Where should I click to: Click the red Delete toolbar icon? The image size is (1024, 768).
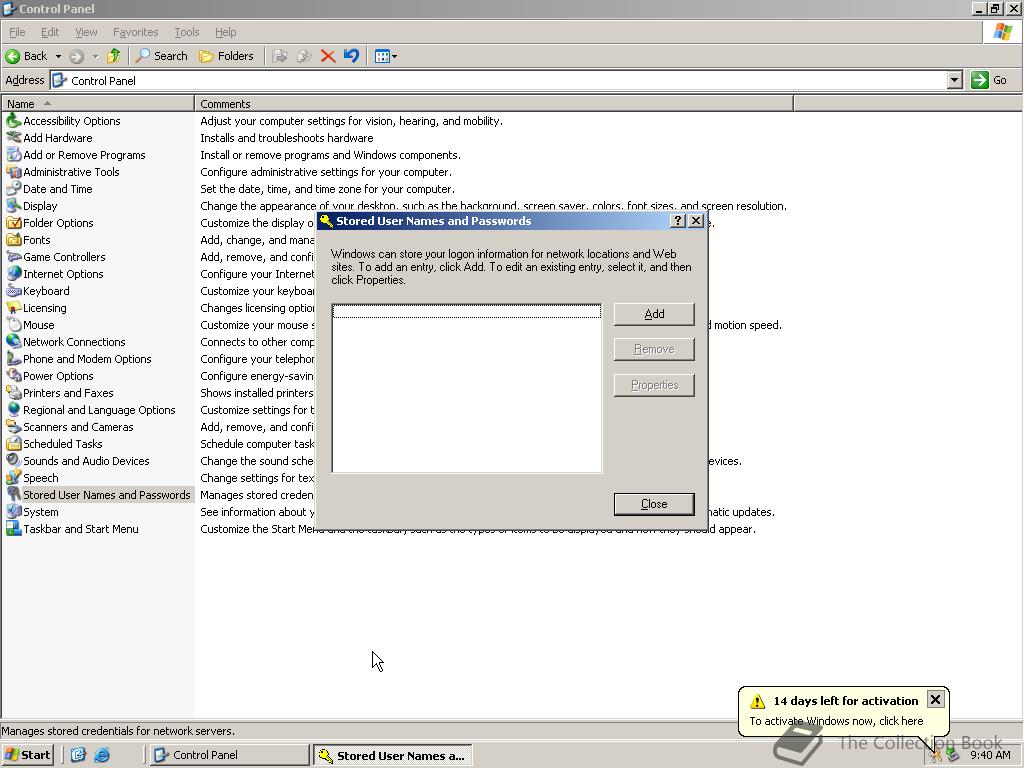tap(328, 56)
